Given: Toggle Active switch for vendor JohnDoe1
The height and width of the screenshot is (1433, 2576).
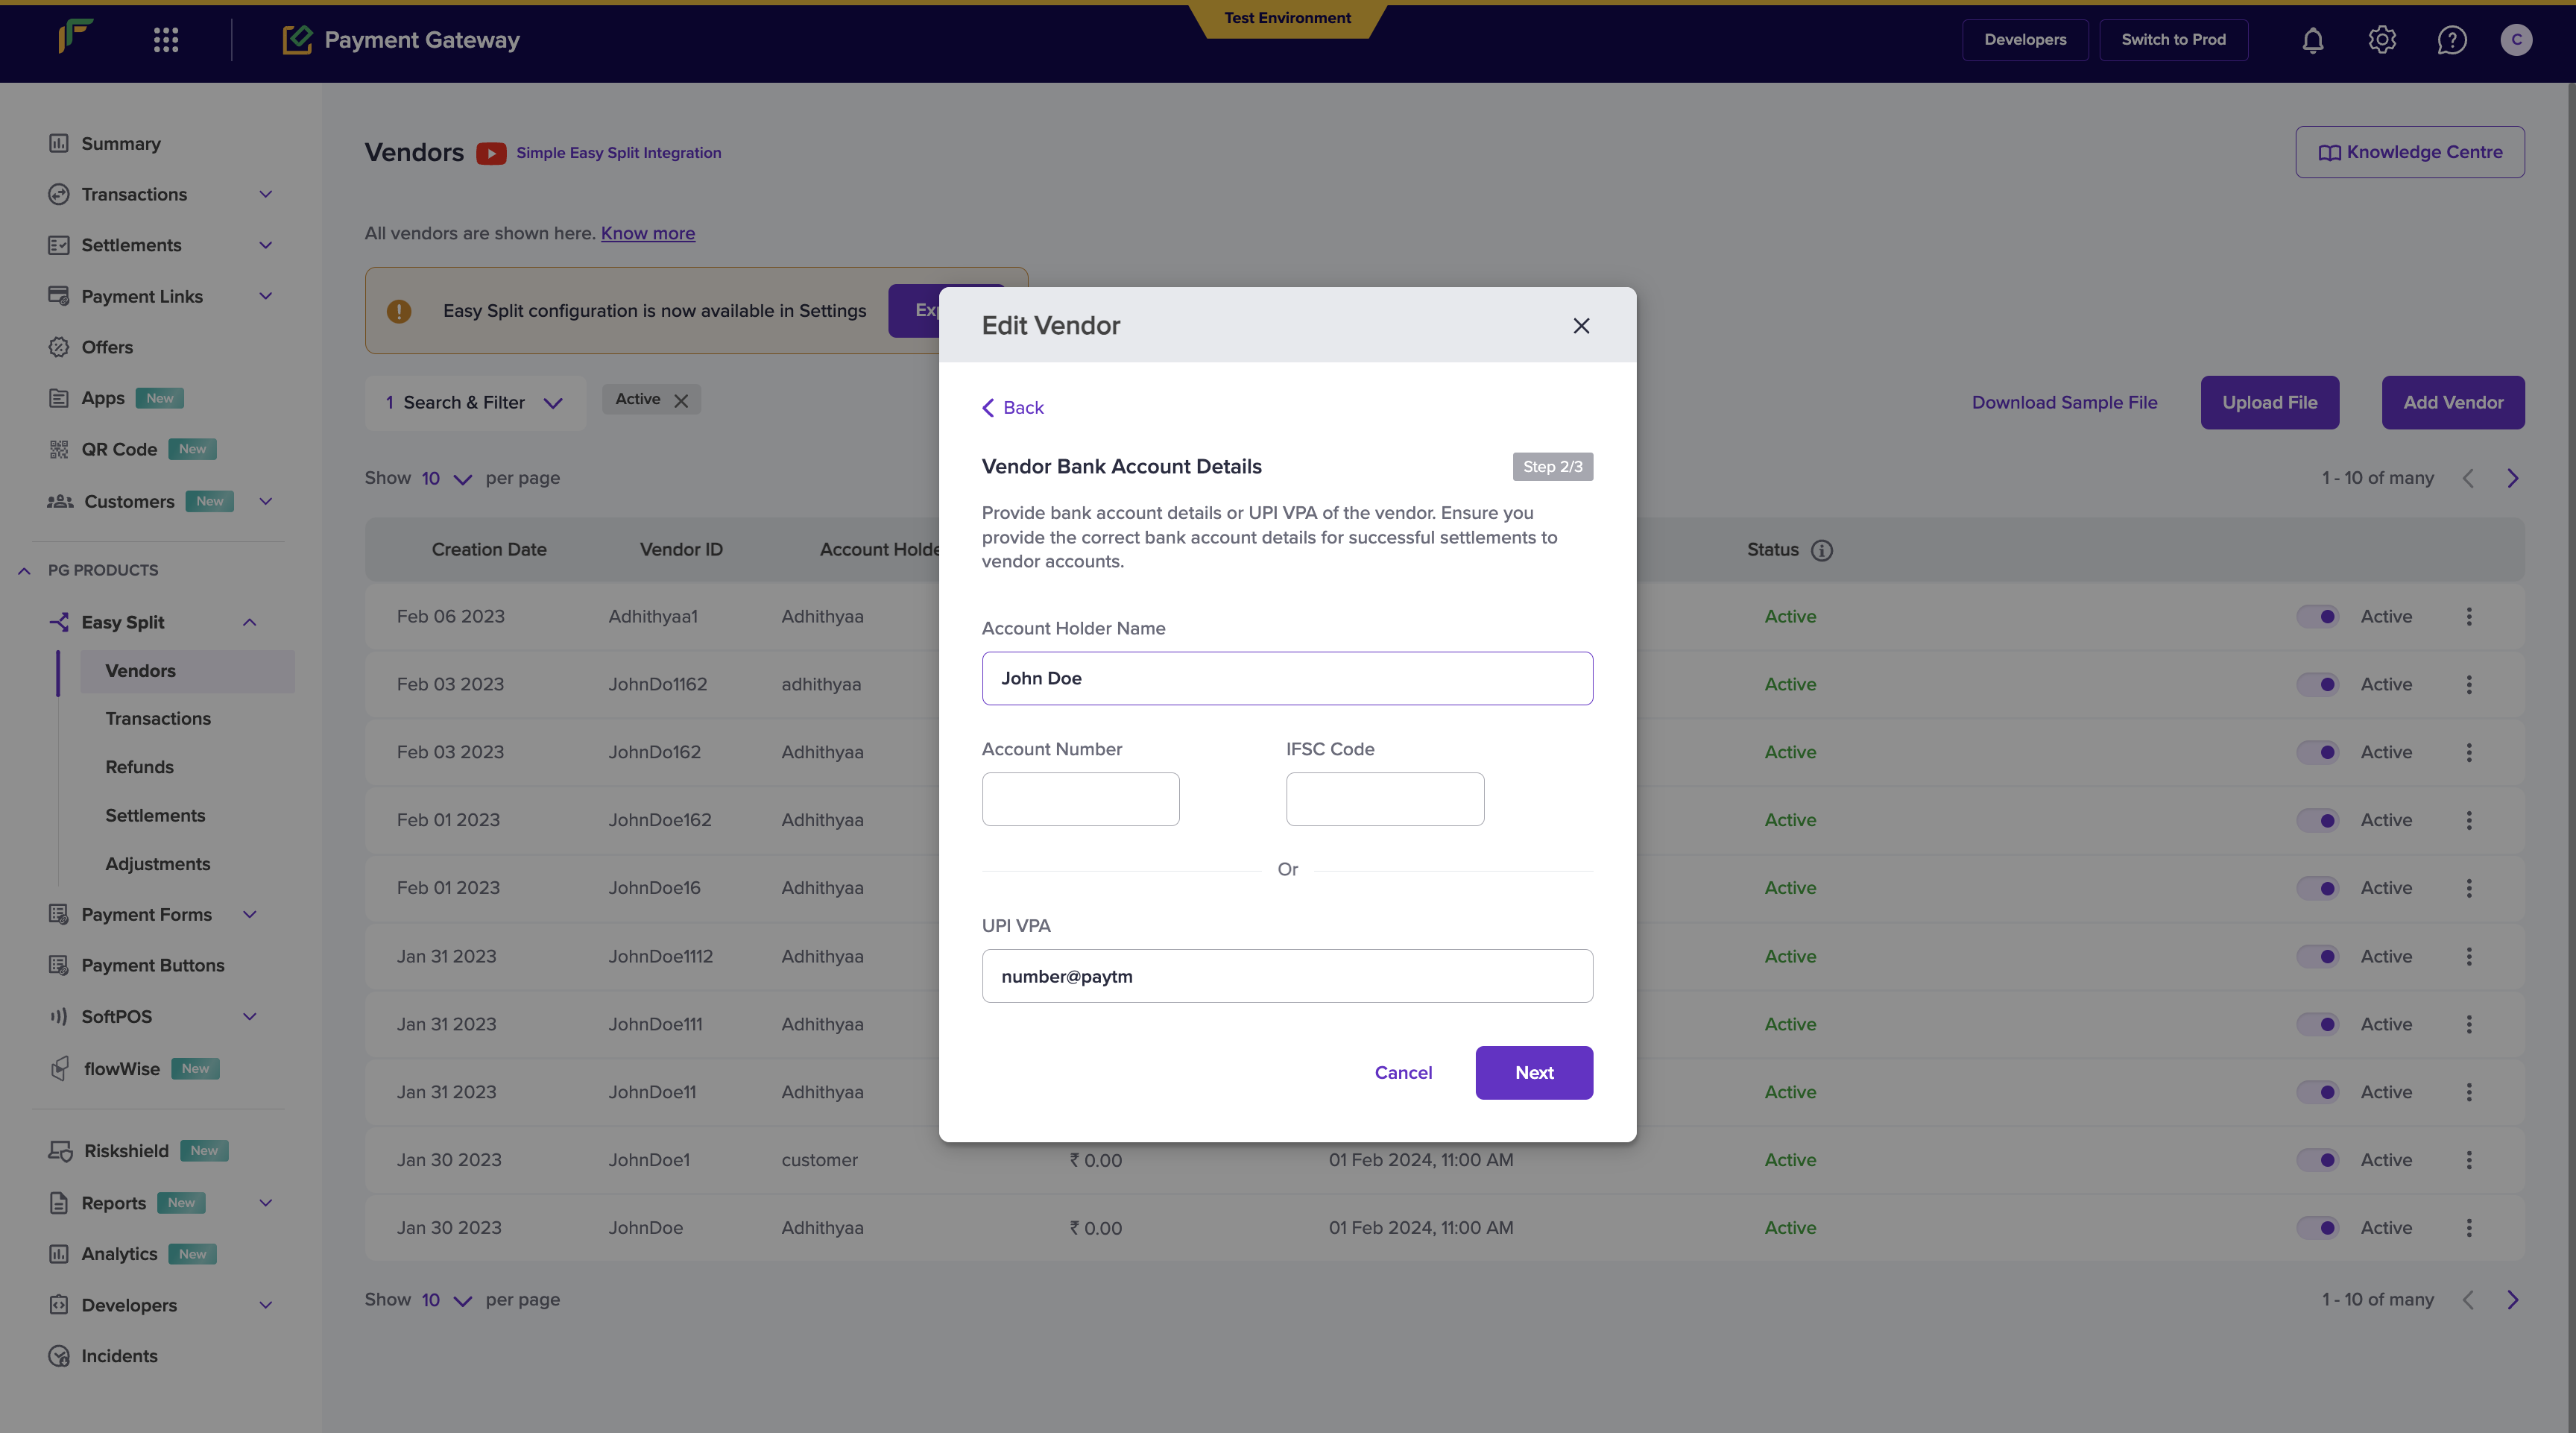Looking at the screenshot, I should tap(2317, 1160).
